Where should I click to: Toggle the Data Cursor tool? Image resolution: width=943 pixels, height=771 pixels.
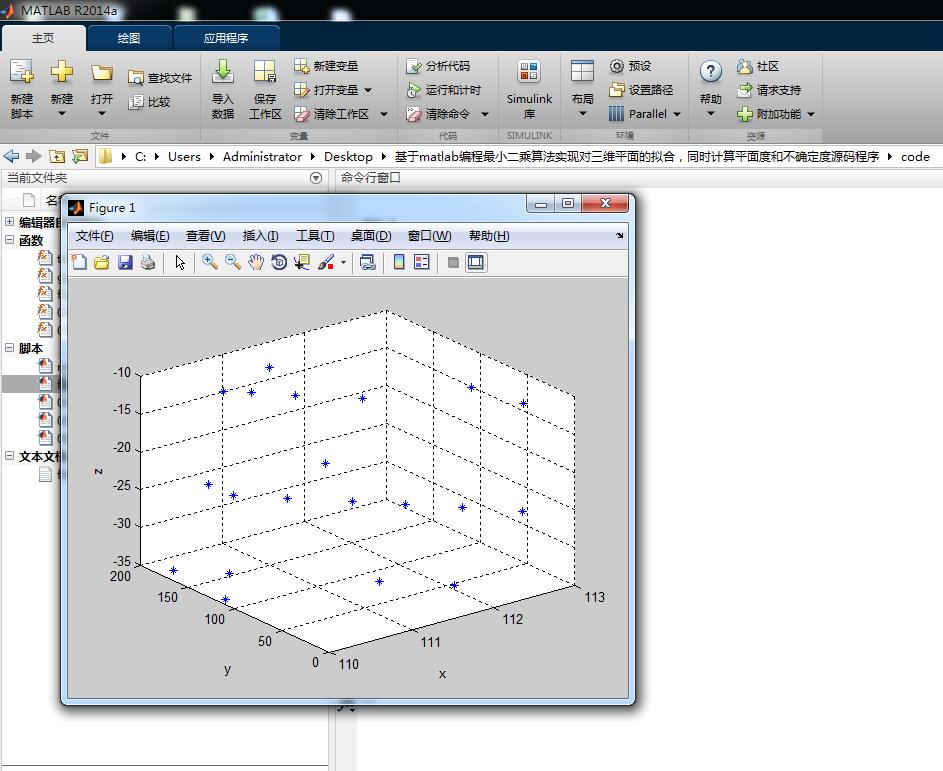[302, 262]
